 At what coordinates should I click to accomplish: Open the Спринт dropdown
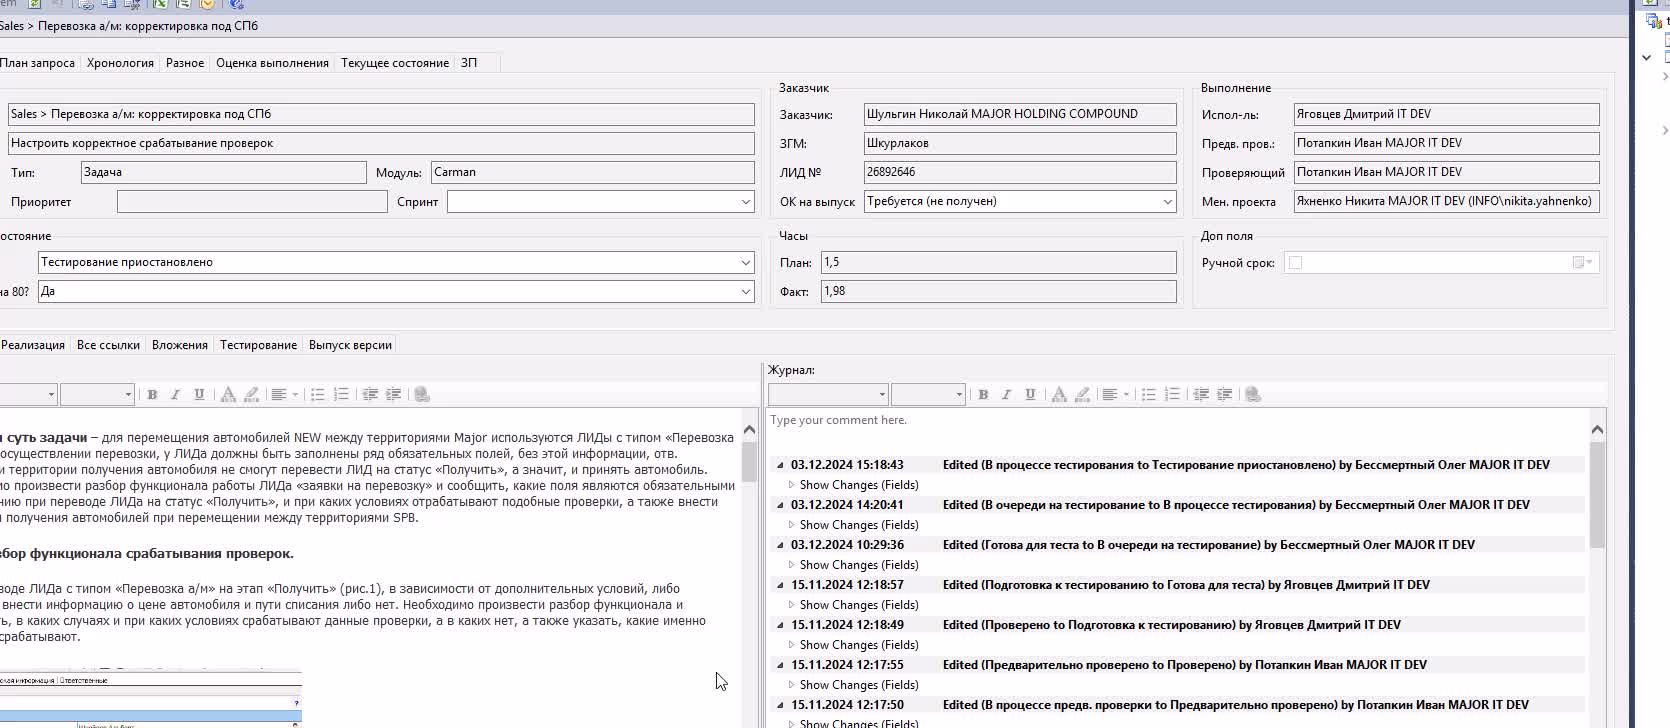pos(745,202)
